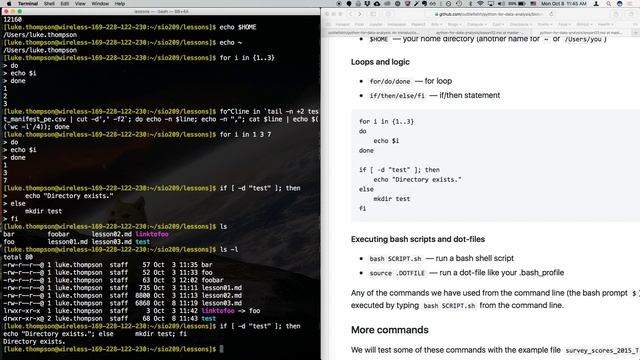Add a new browser tab
640x360 pixels.
pos(635,33)
